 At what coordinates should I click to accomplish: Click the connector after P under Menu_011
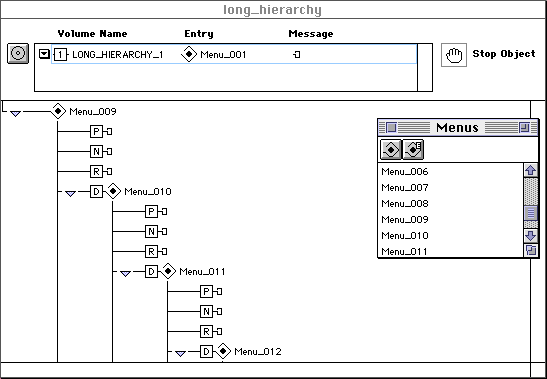click(x=219, y=291)
